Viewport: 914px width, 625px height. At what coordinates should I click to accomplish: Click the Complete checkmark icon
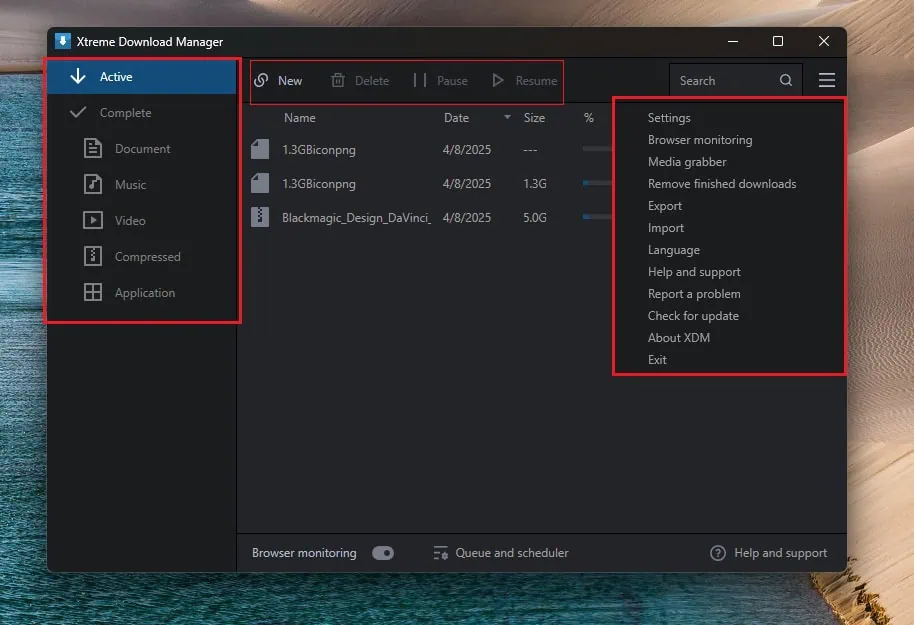pyautogui.click(x=78, y=112)
